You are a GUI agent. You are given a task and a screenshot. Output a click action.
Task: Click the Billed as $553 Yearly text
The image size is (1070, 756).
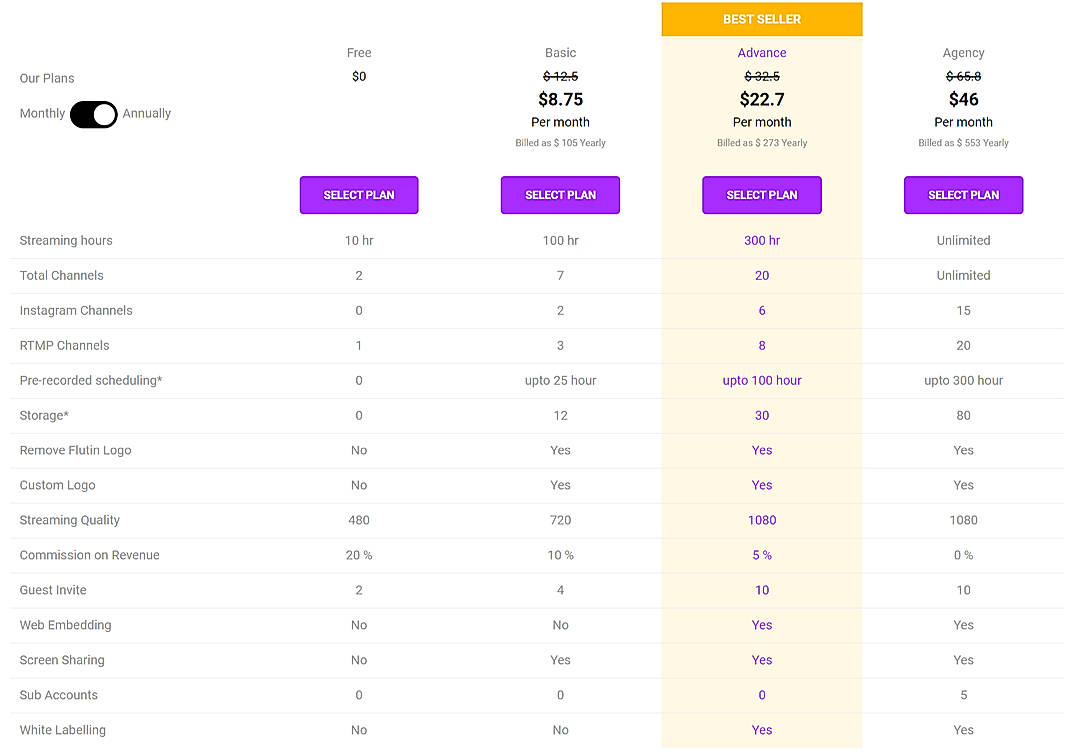[x=963, y=142]
